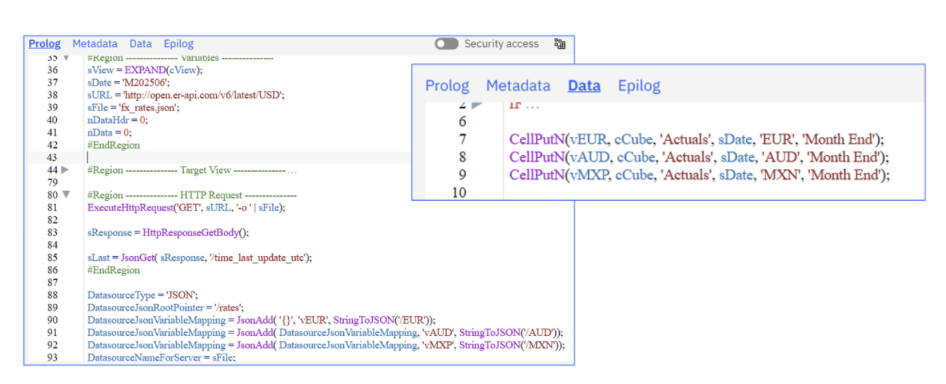
Task: Click the CellPutN line for vAUD
Action: [x=700, y=158]
